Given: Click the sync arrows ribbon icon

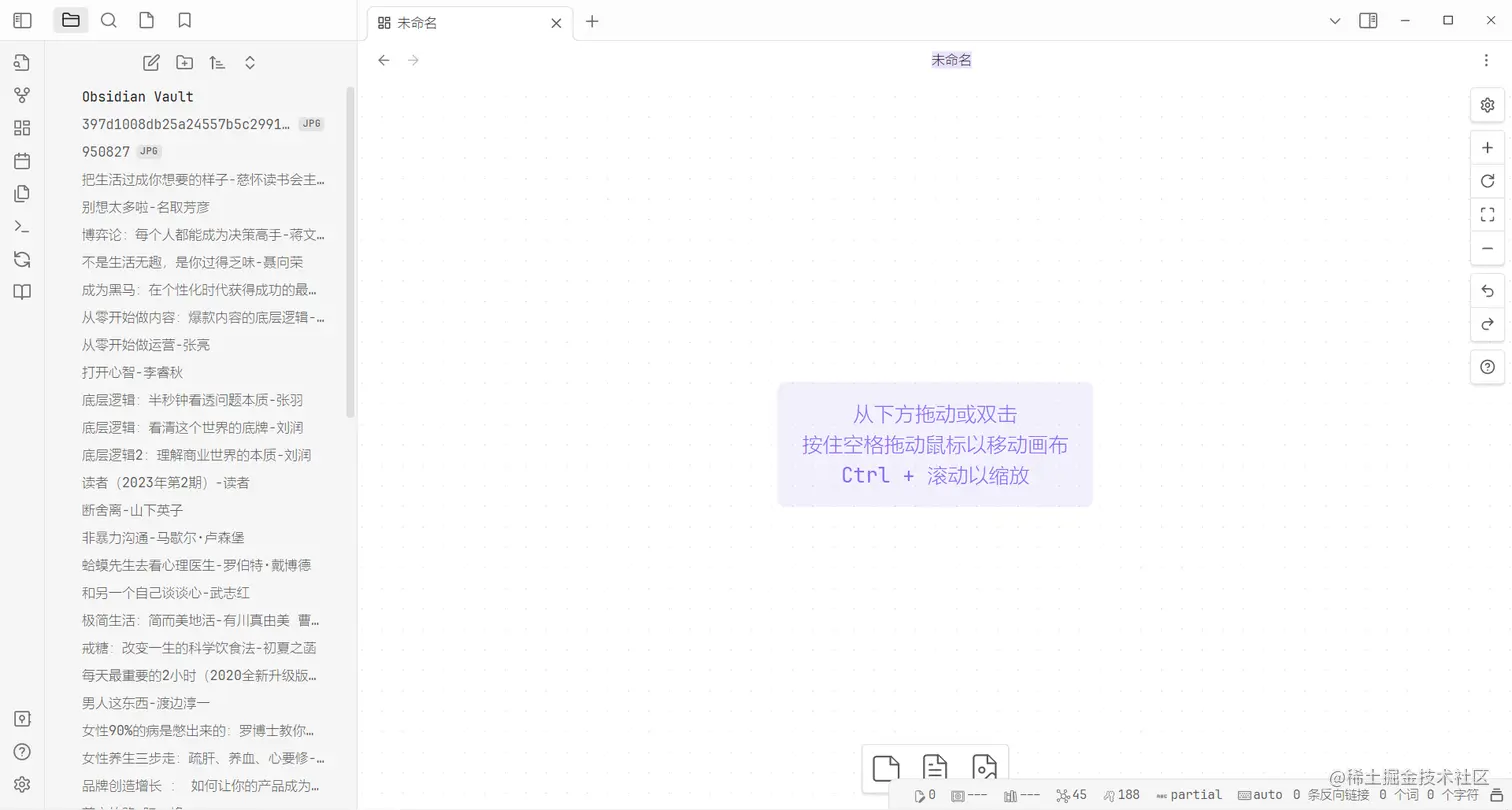Looking at the screenshot, I should [x=22, y=259].
